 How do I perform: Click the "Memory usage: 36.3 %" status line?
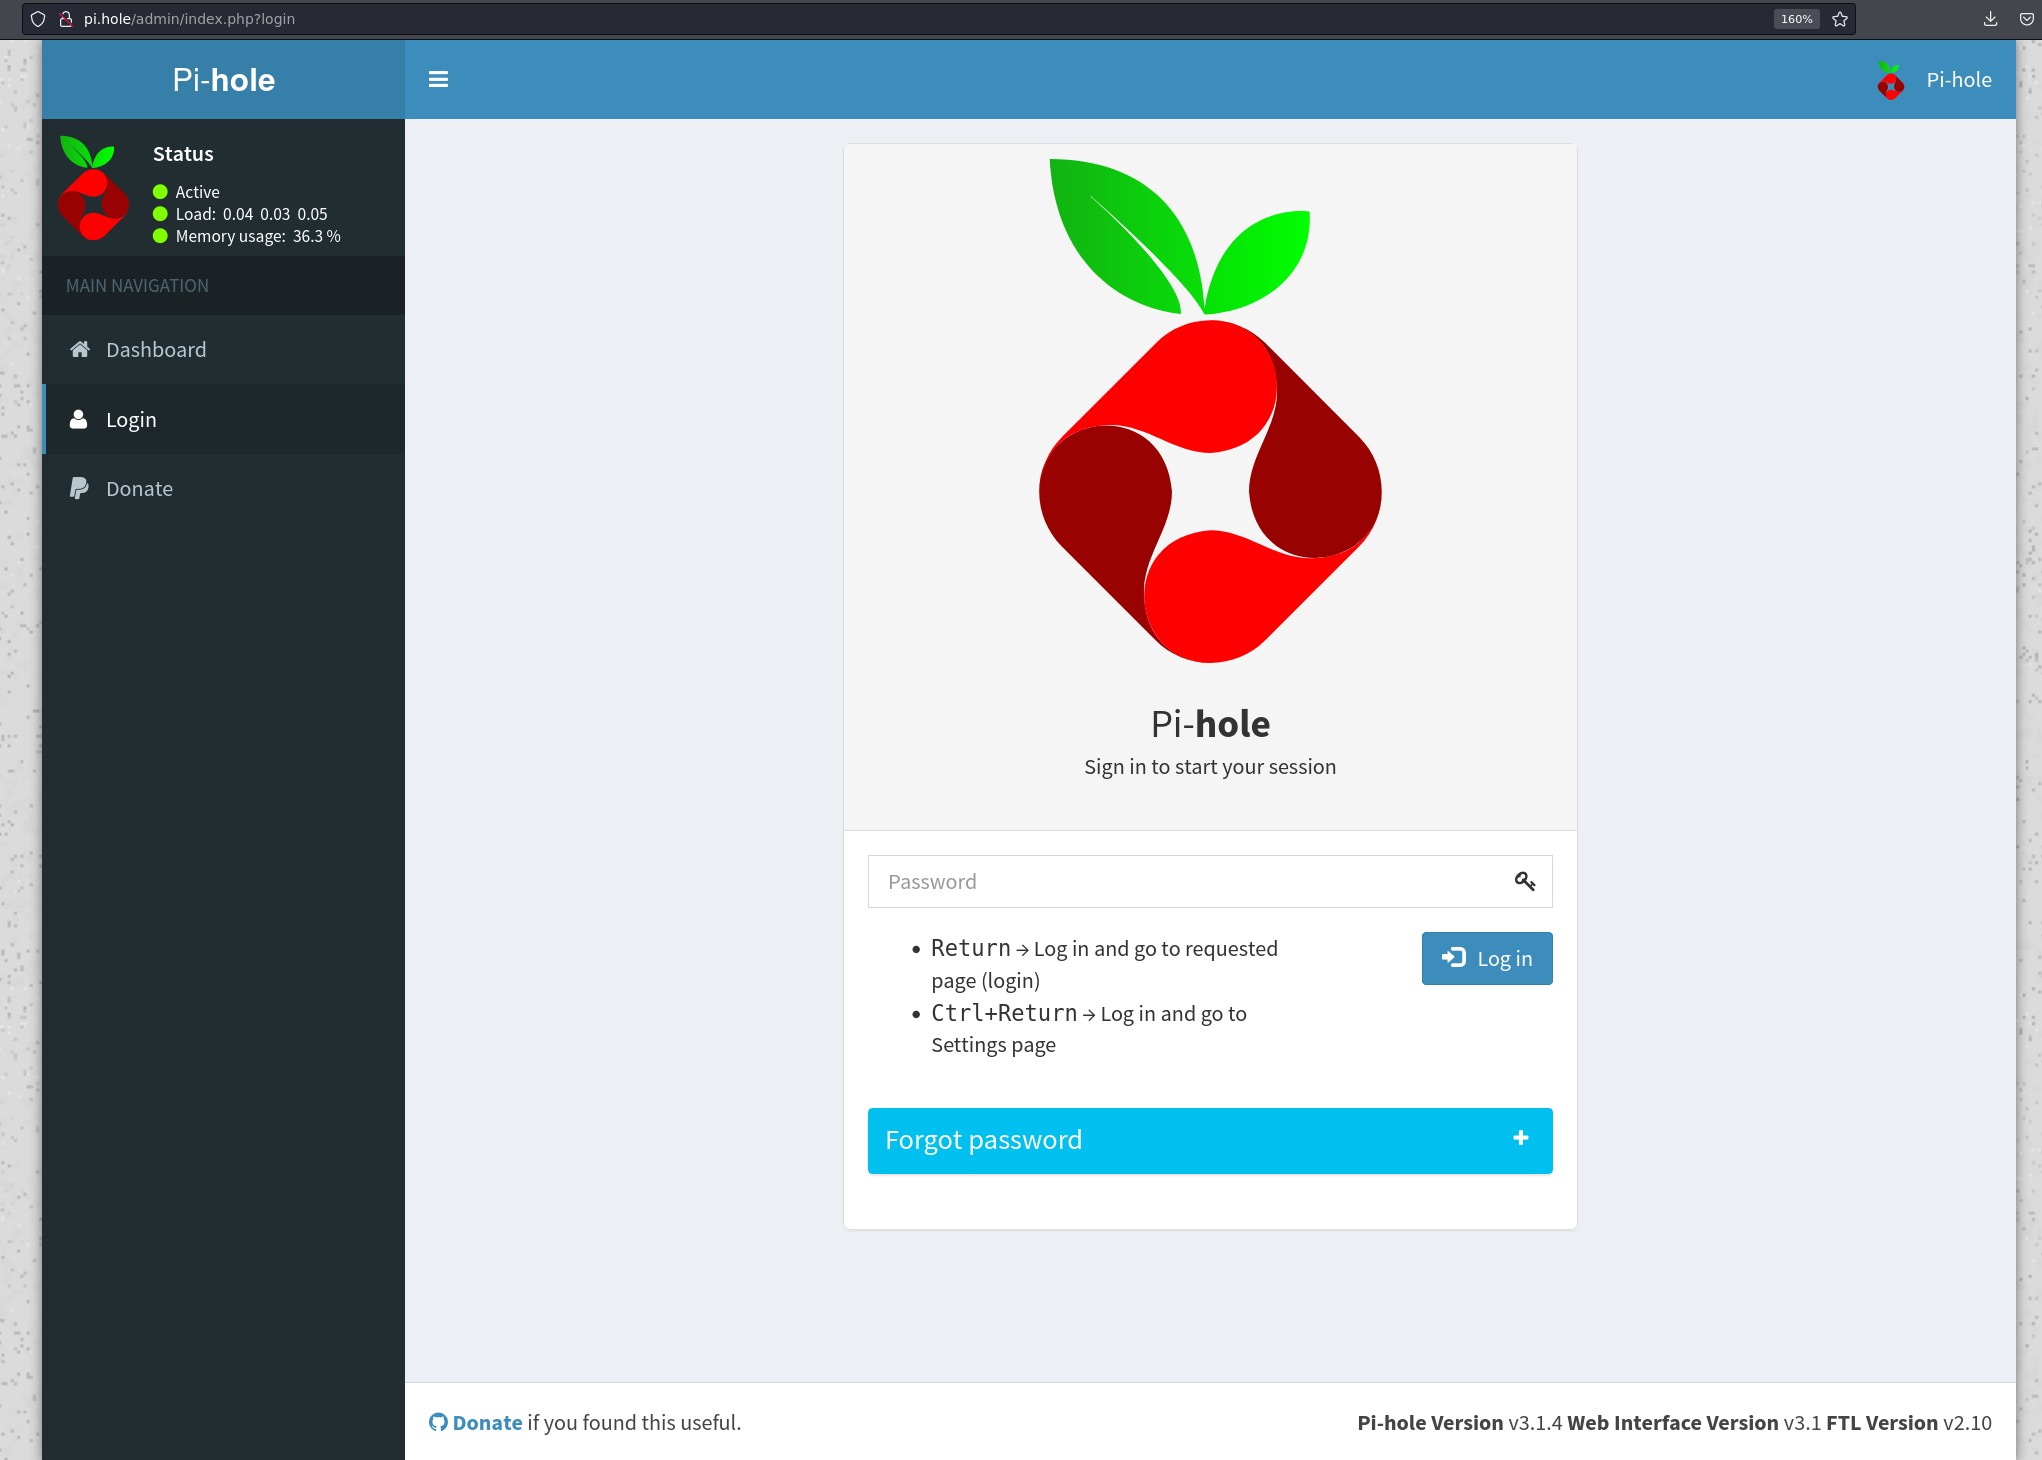(258, 236)
